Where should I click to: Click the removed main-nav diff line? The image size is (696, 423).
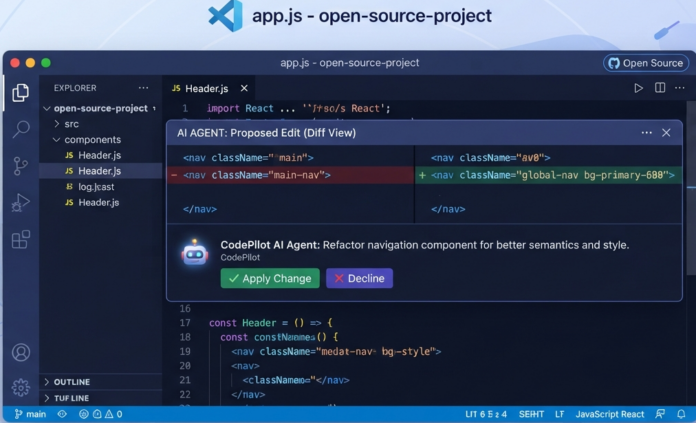tap(290, 175)
